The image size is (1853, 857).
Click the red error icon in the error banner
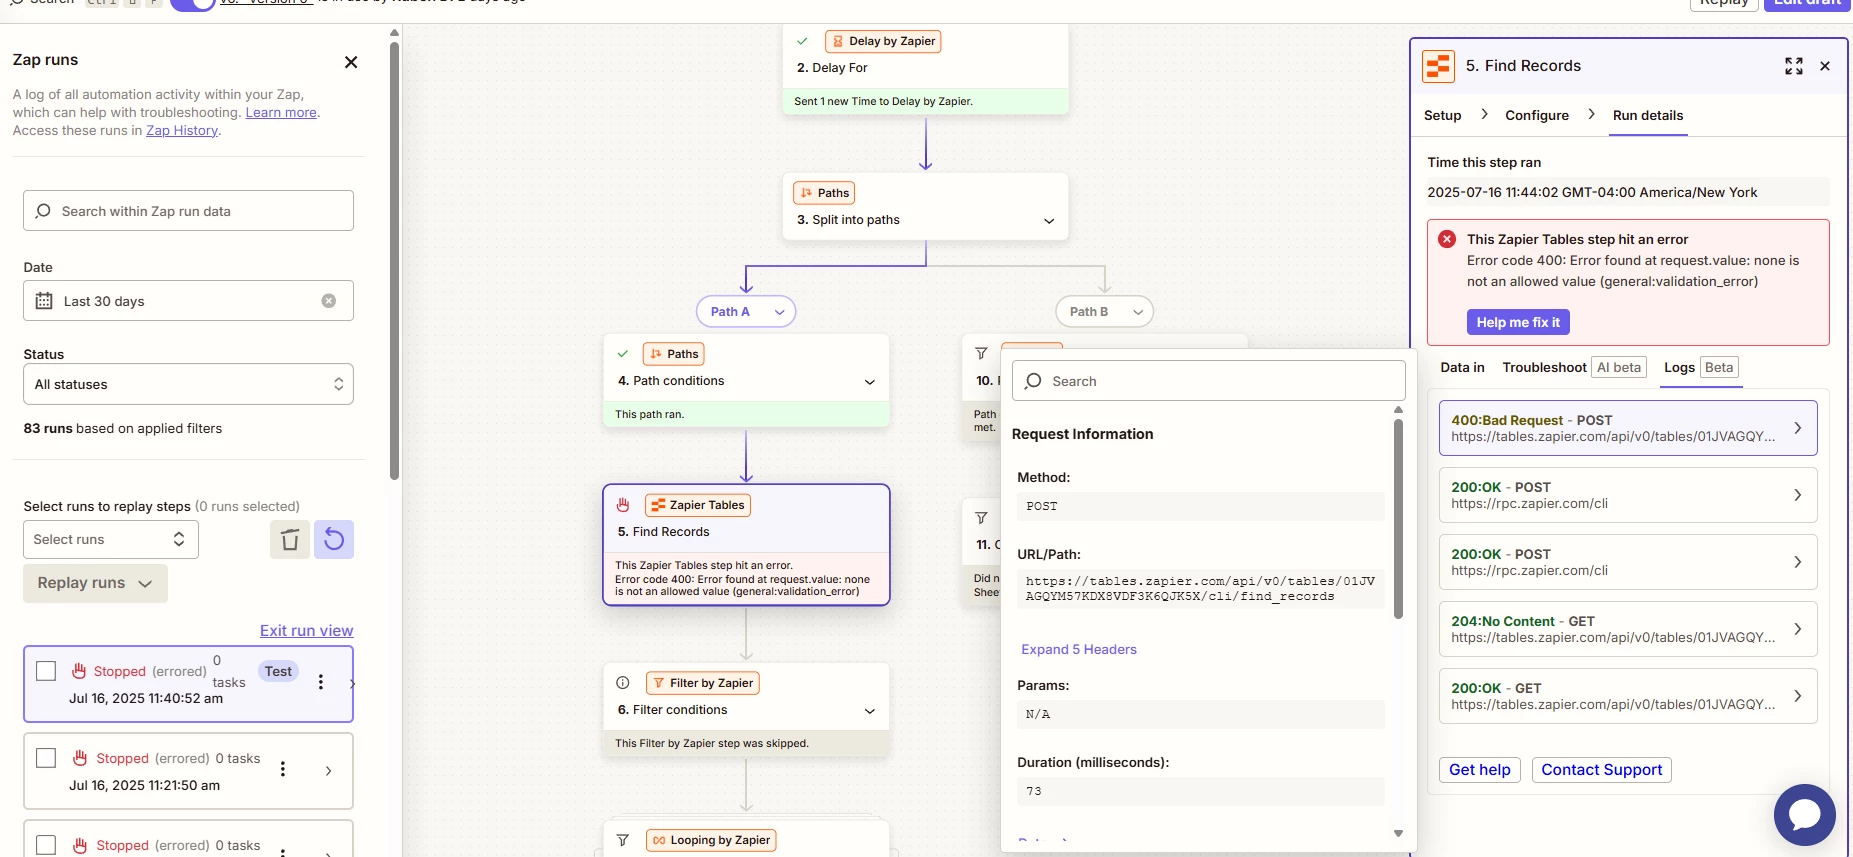tap(1447, 239)
